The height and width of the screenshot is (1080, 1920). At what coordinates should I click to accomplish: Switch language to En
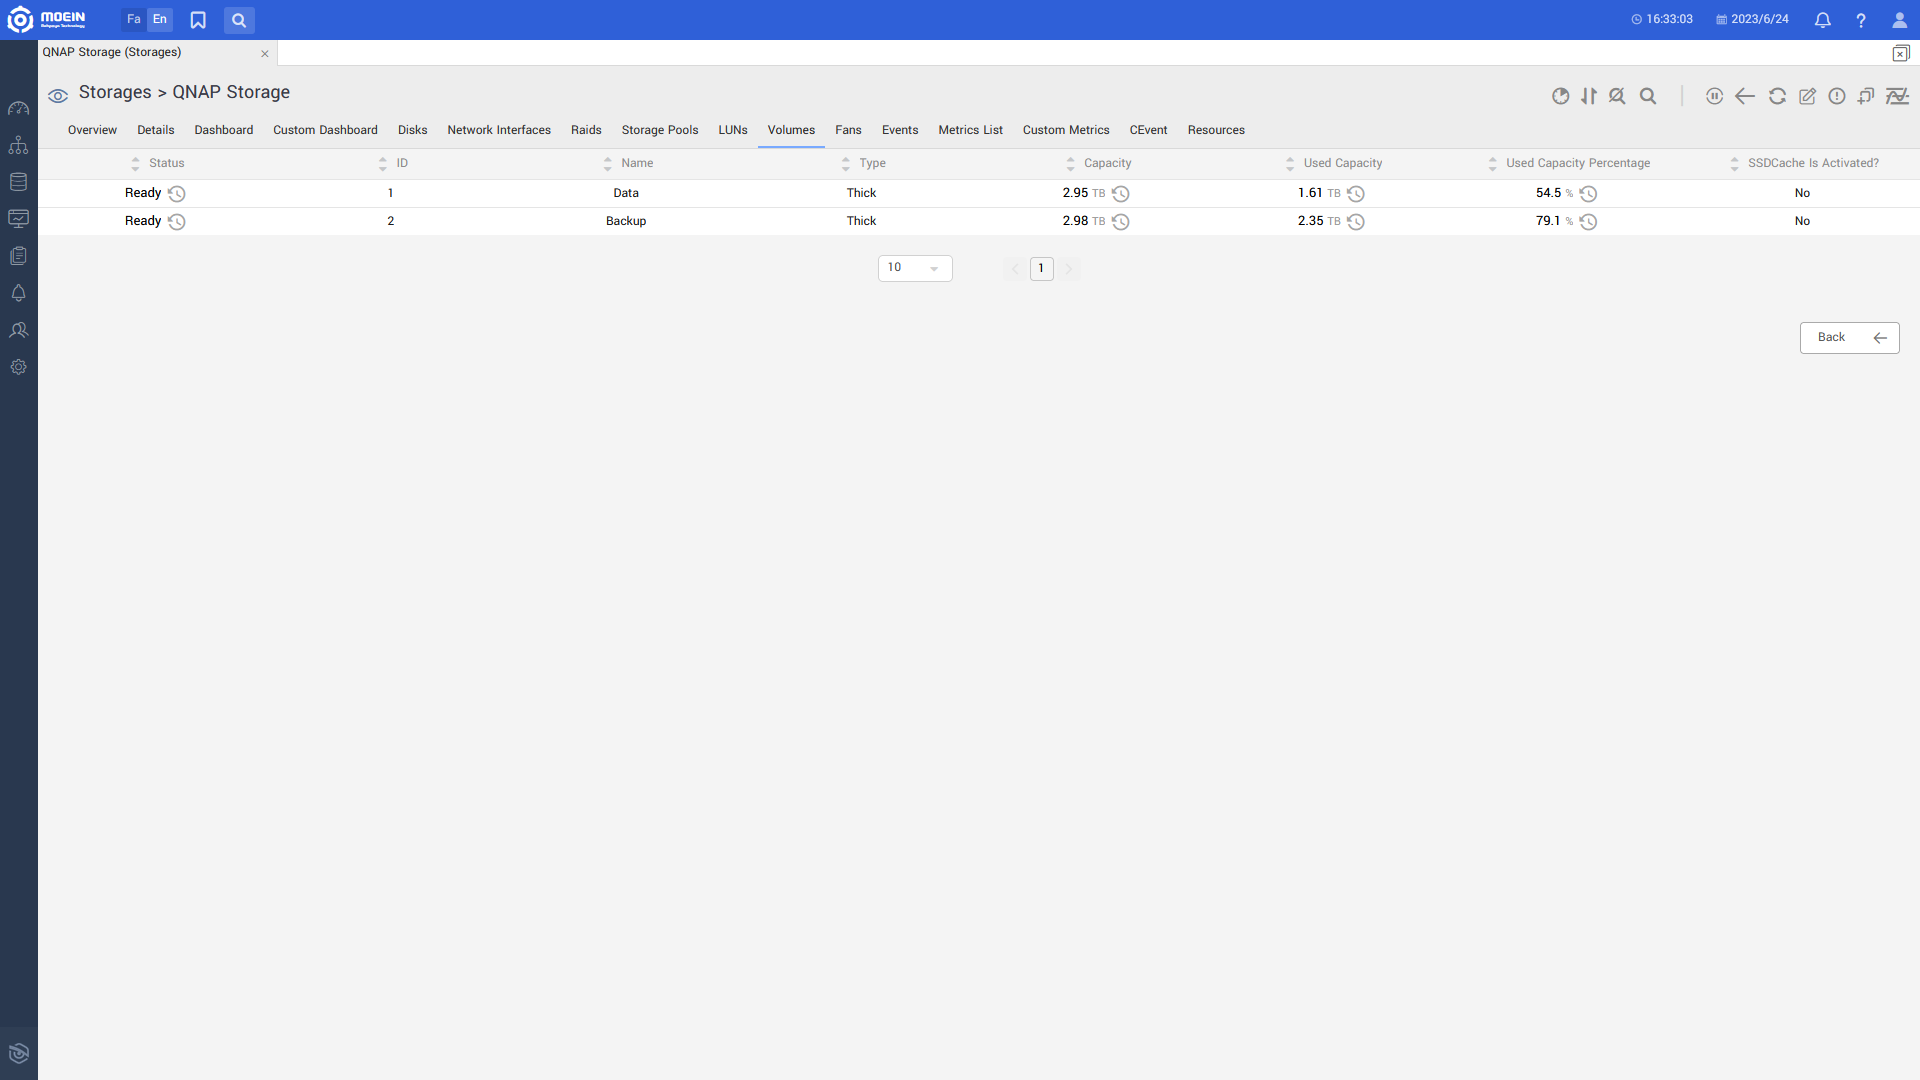[x=160, y=20]
